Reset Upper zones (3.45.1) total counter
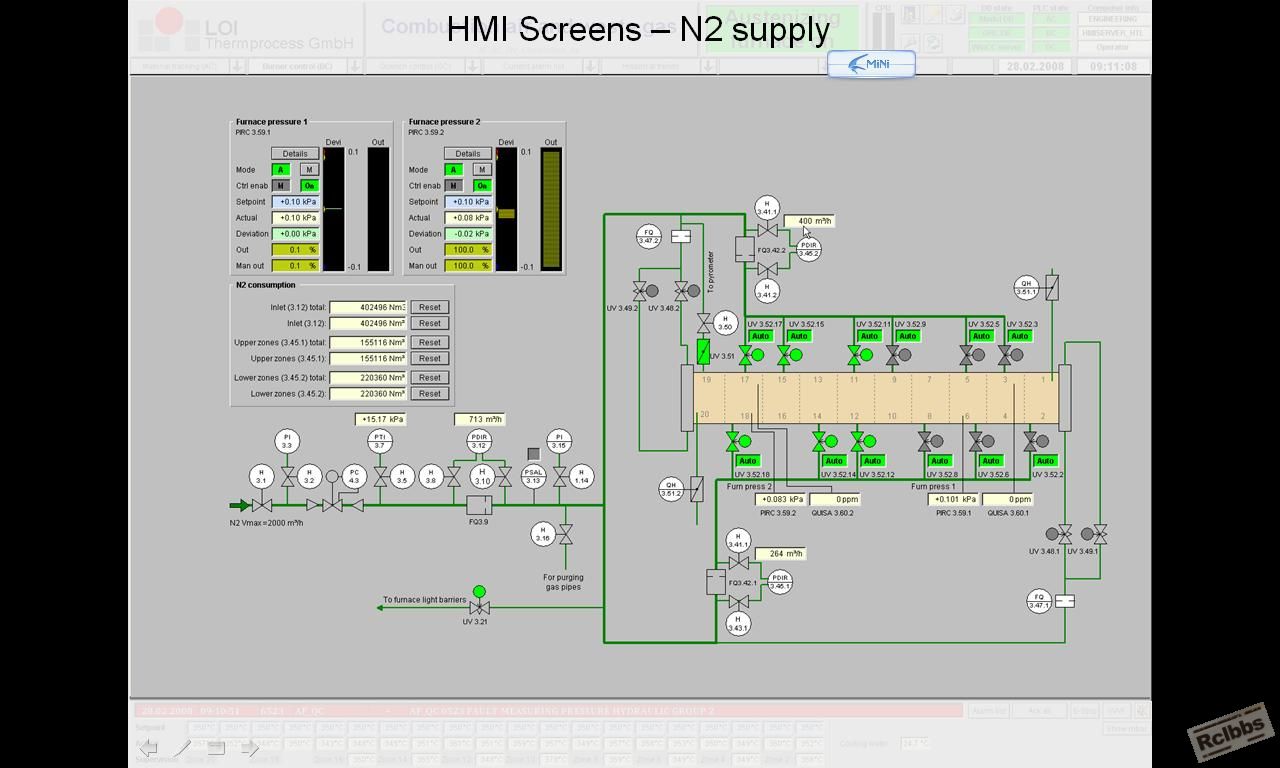This screenshot has width=1280, height=768. [430, 343]
